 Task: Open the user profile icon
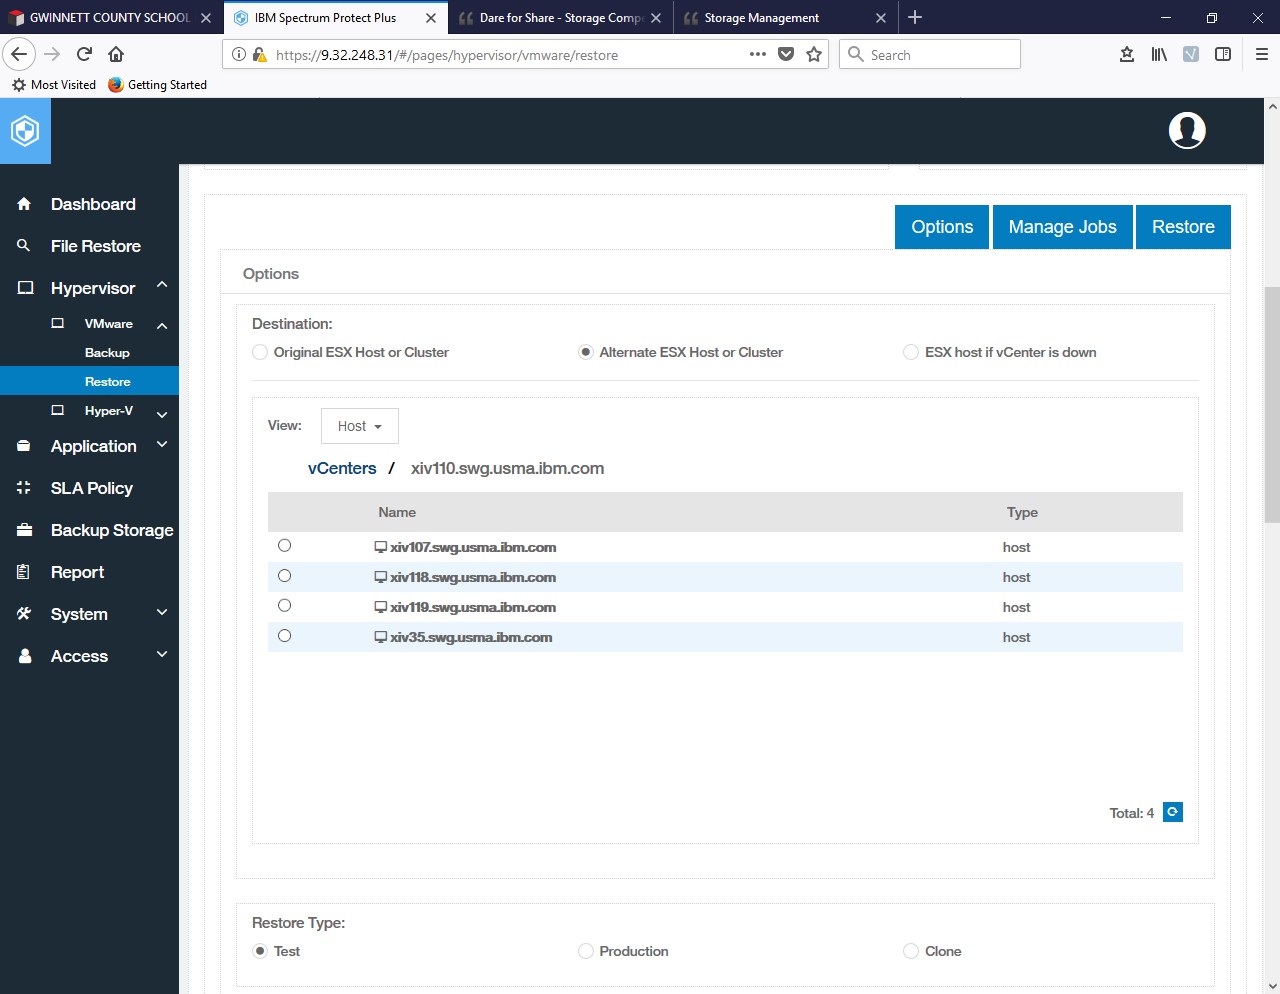pyautogui.click(x=1186, y=130)
